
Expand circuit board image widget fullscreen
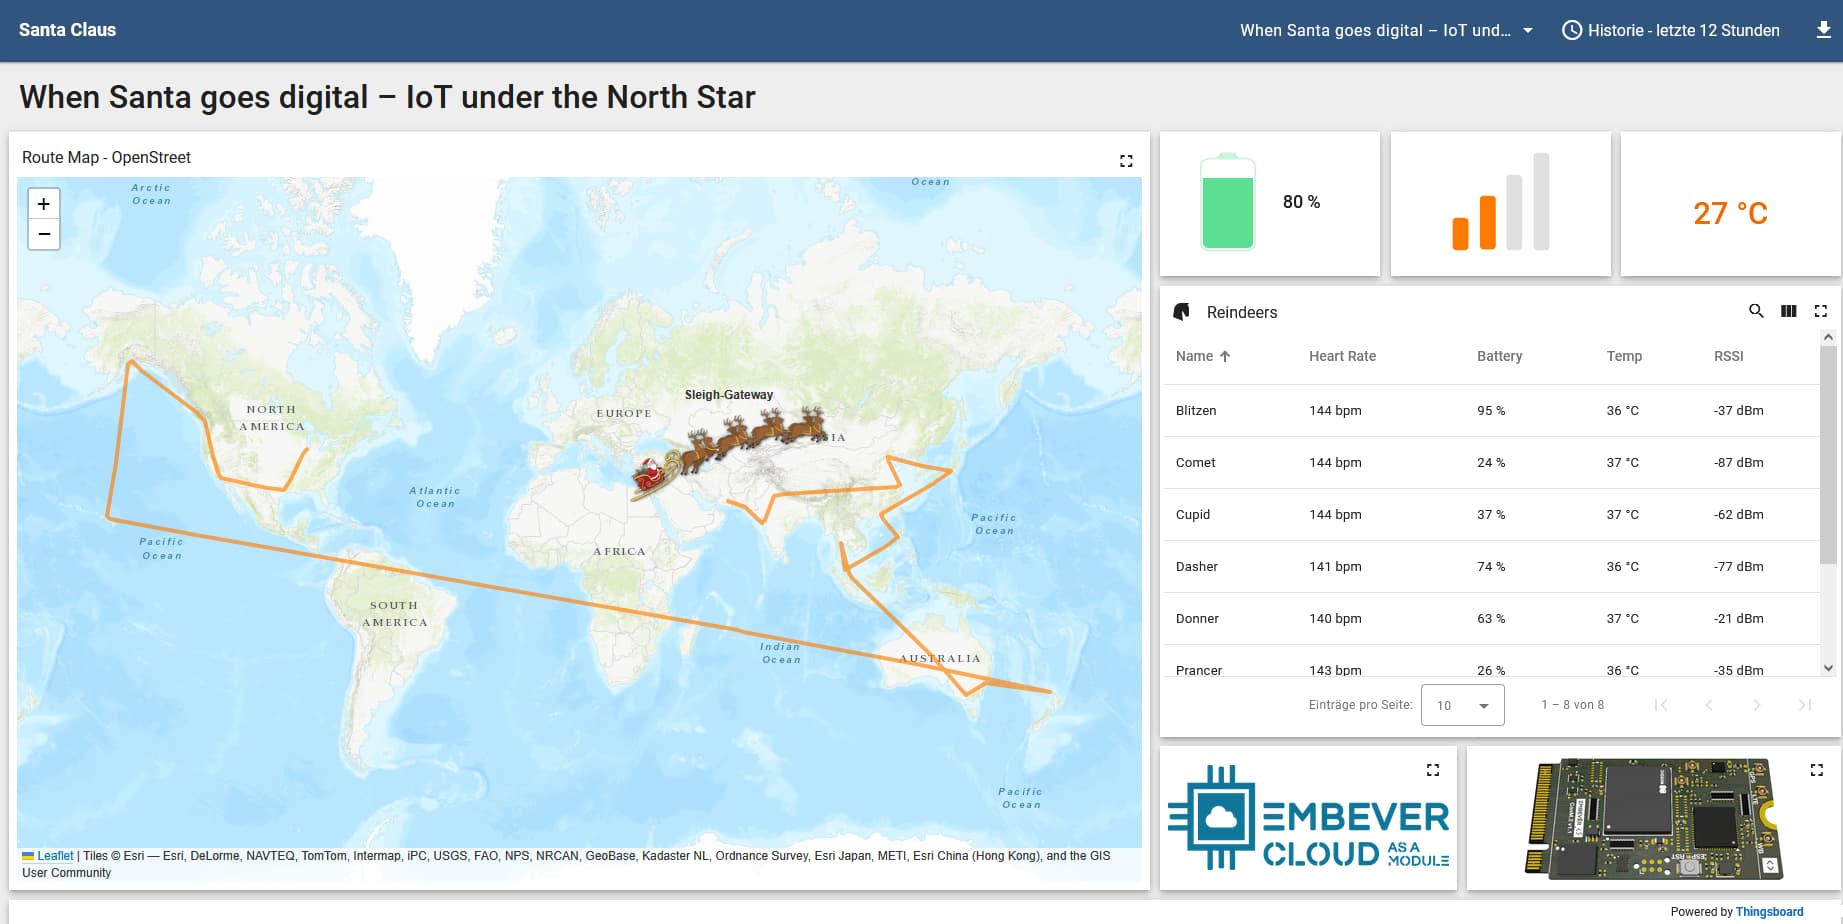click(x=1816, y=770)
